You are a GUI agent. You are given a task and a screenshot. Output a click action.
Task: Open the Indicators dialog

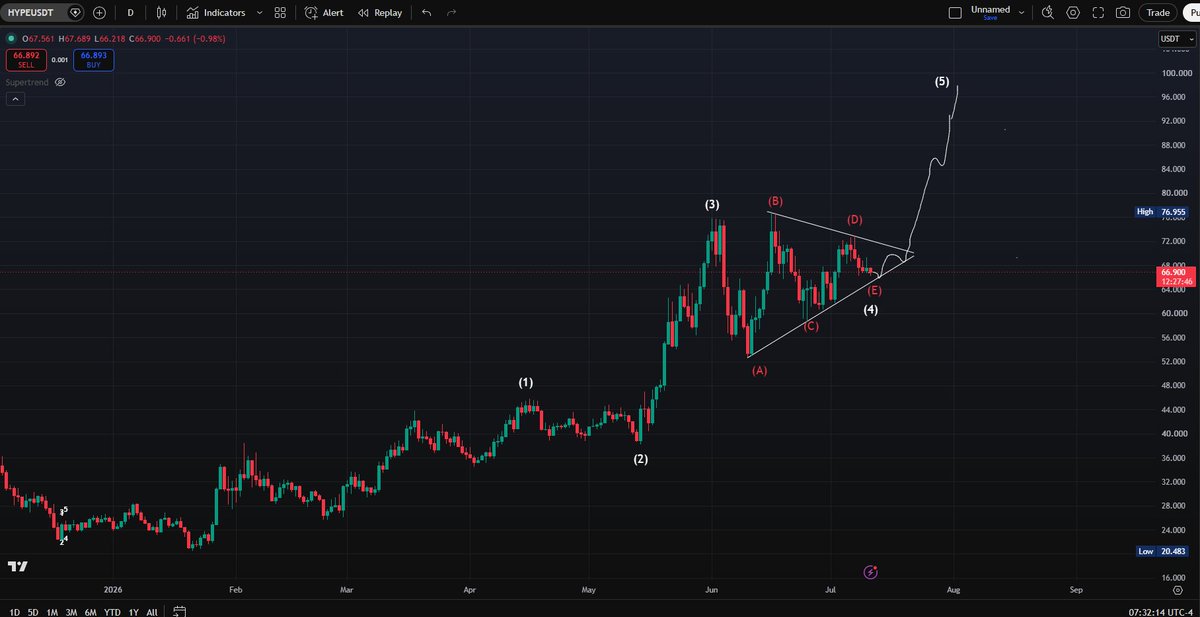click(216, 13)
